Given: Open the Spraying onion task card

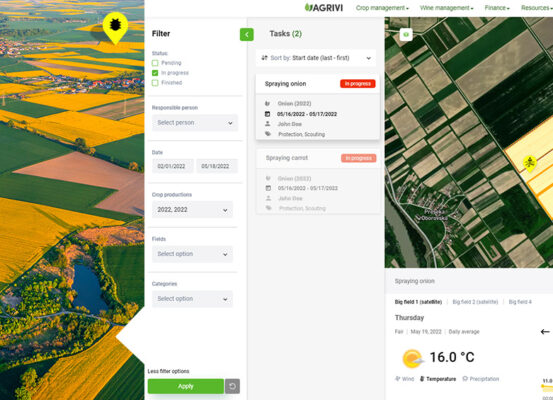Looking at the screenshot, I should (318, 107).
